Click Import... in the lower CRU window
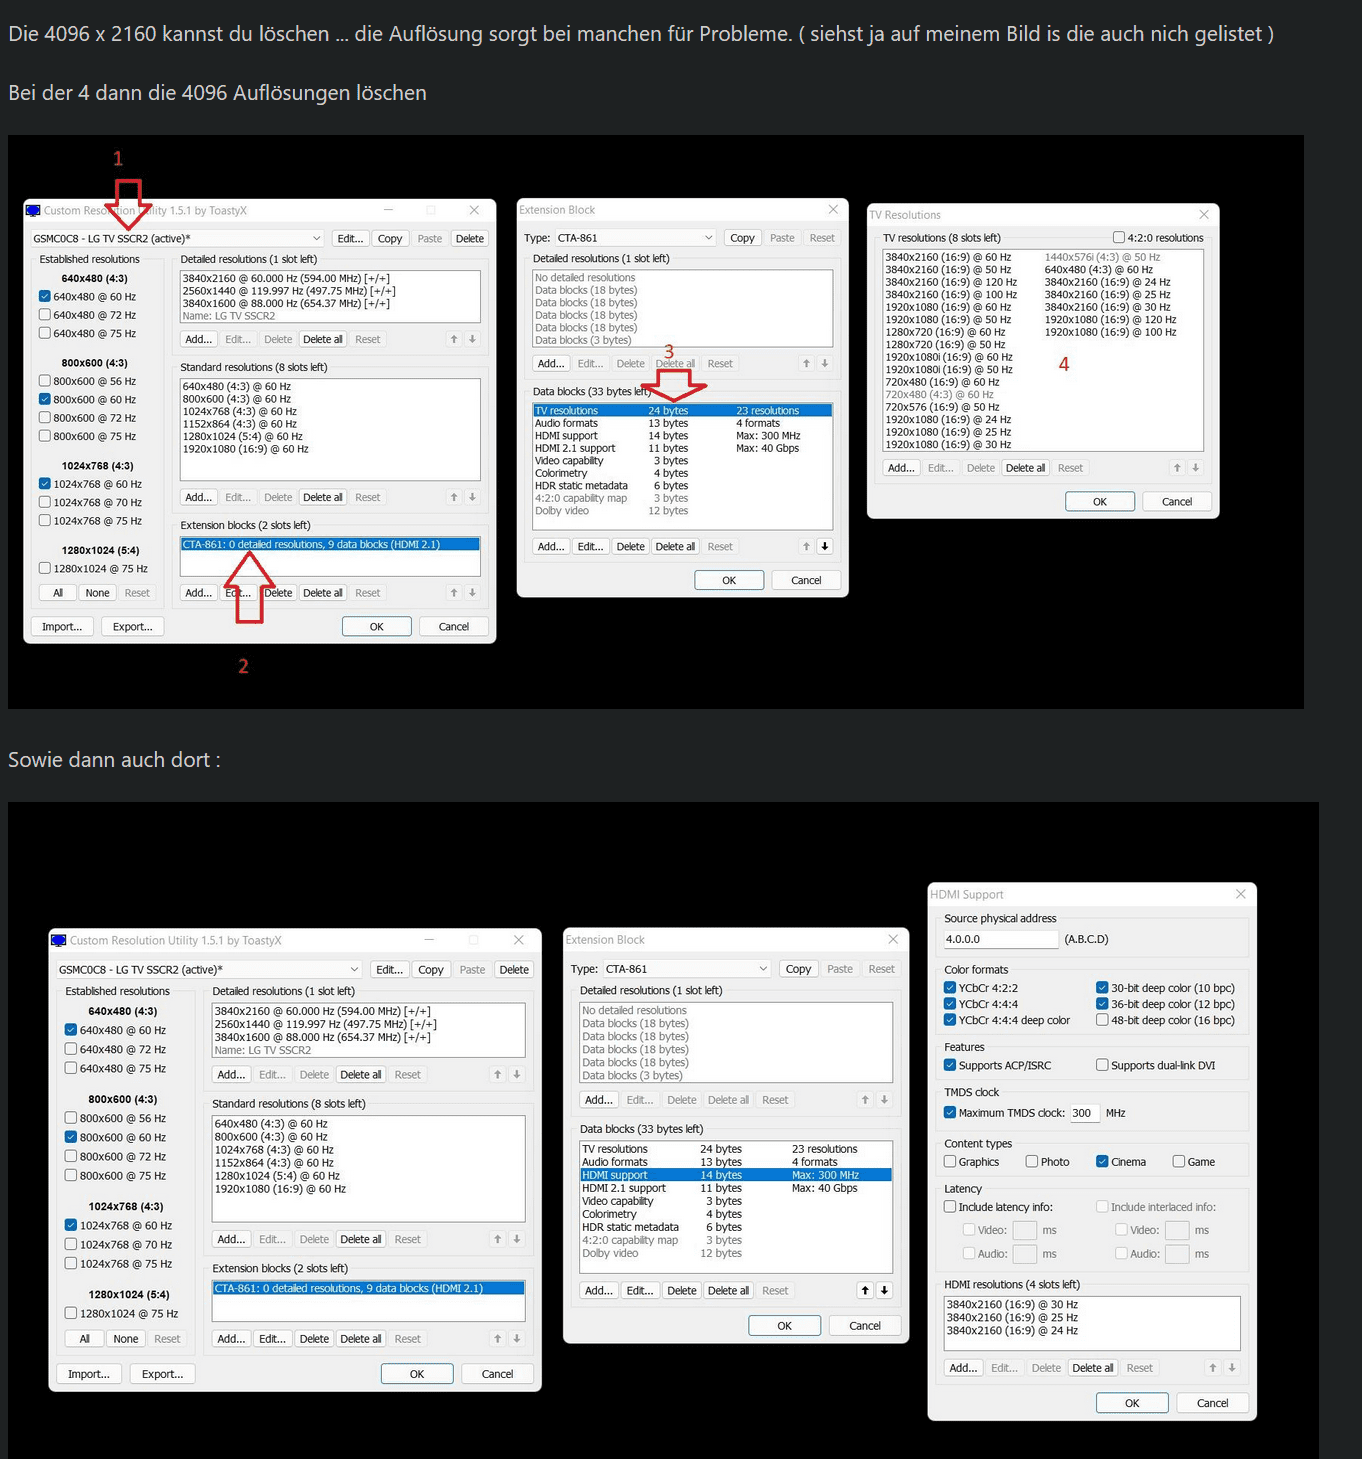This screenshot has height=1459, width=1362. click(x=89, y=1374)
